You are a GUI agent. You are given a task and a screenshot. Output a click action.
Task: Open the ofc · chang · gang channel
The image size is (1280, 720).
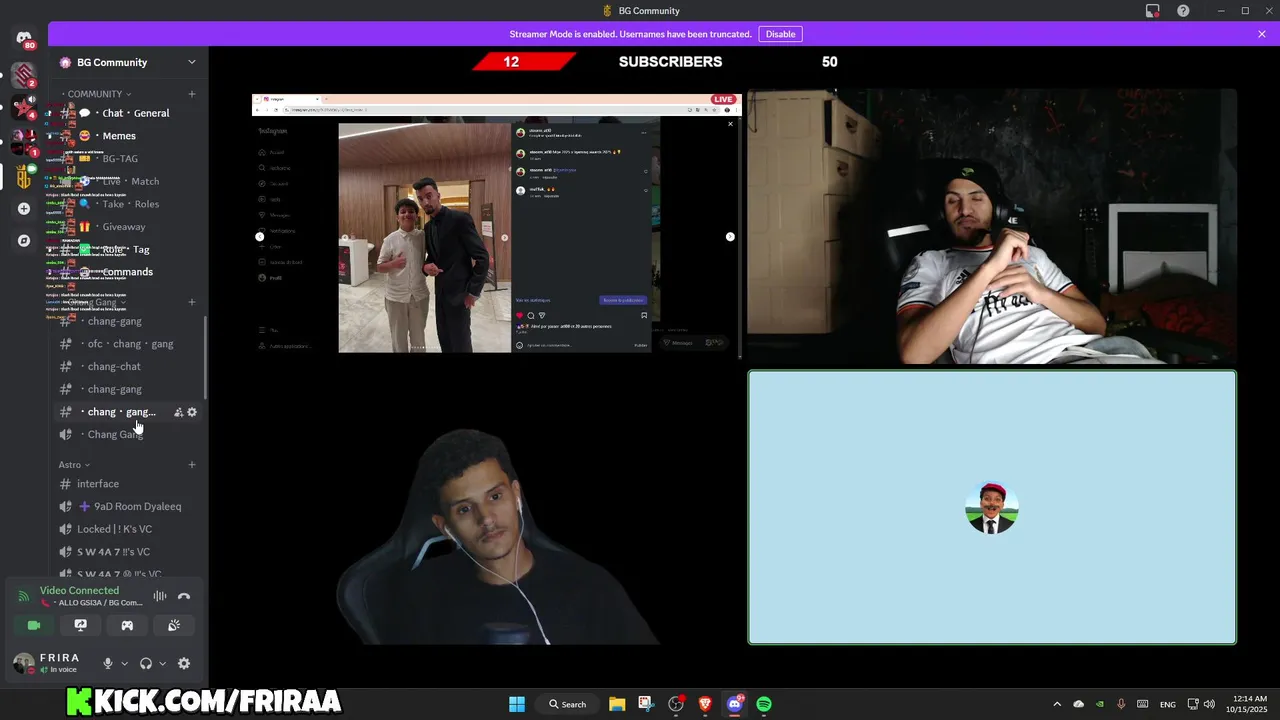[x=128, y=344]
